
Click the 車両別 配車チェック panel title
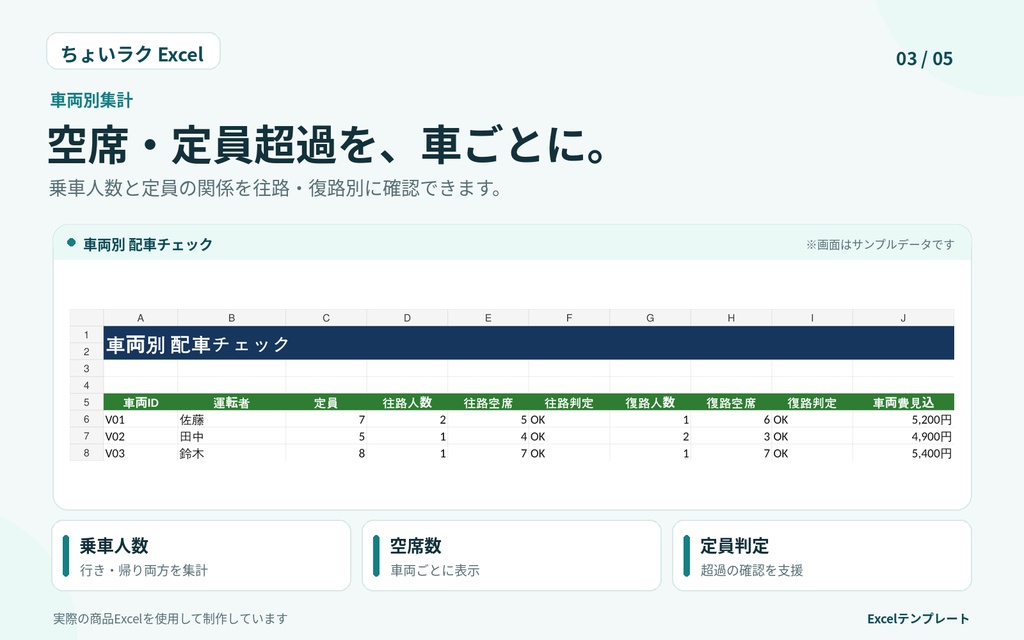148,244
